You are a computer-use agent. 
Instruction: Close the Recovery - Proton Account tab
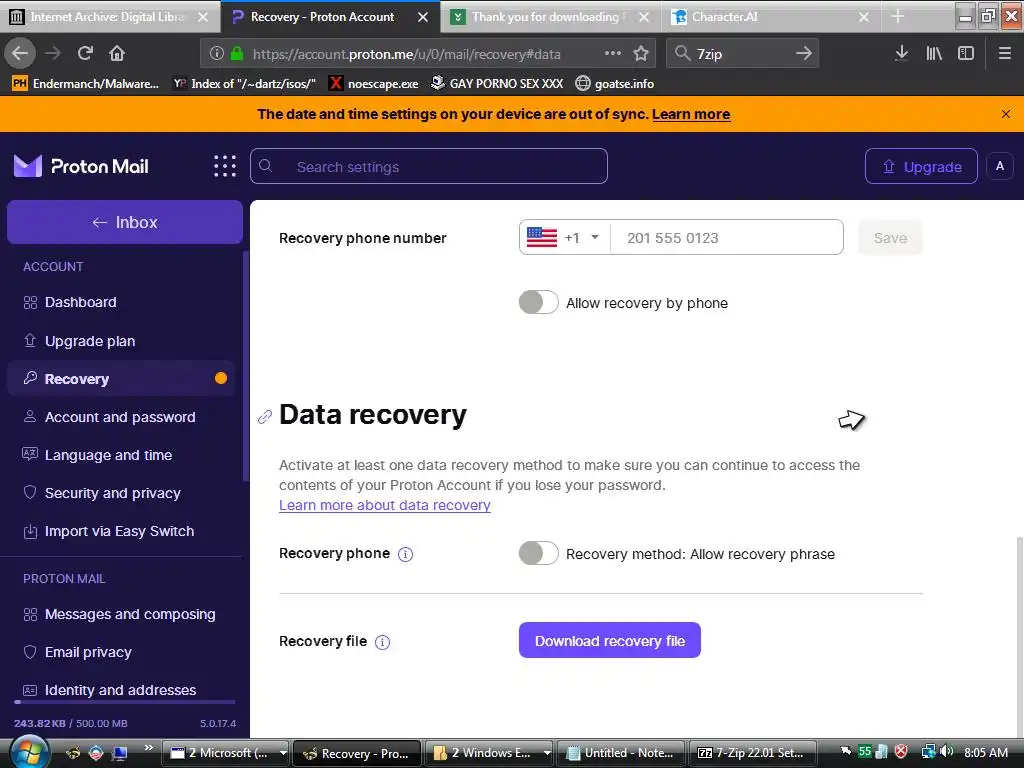423,17
